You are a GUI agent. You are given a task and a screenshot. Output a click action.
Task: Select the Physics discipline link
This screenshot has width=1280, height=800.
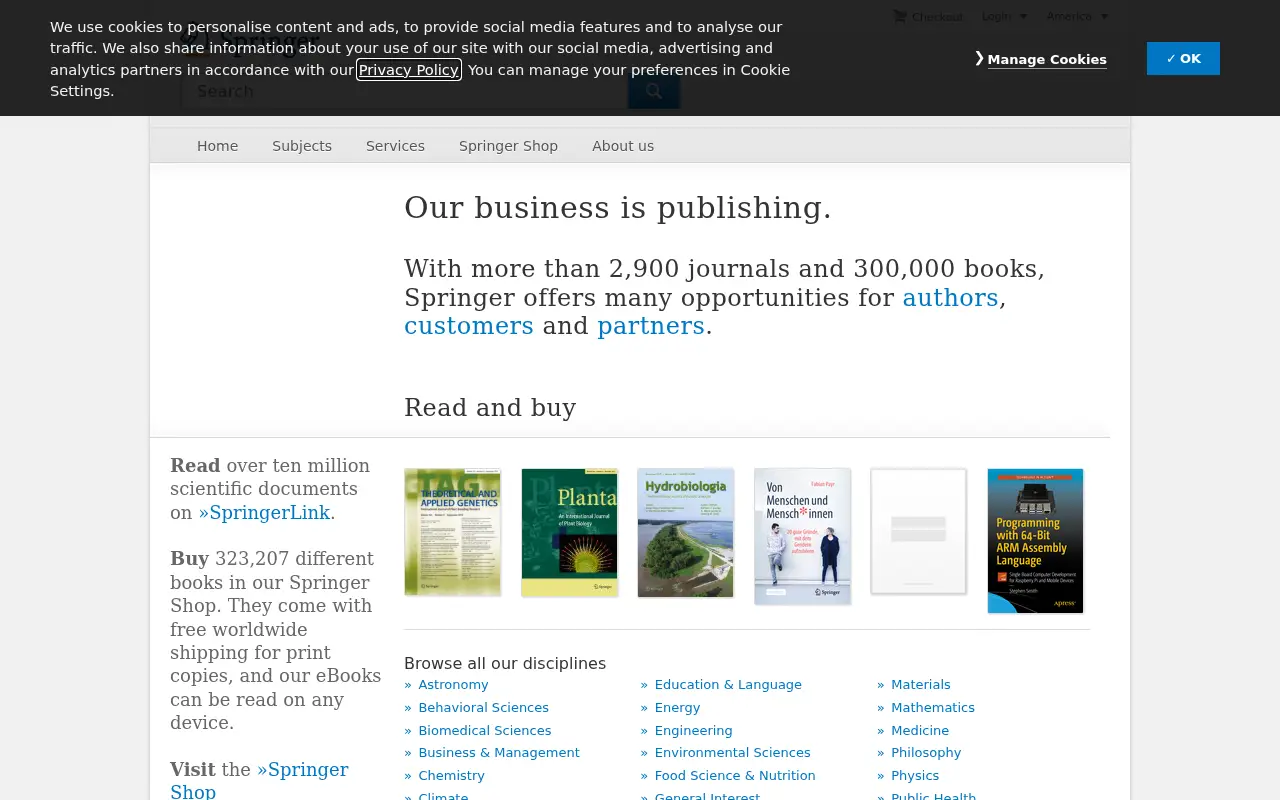[915, 776]
